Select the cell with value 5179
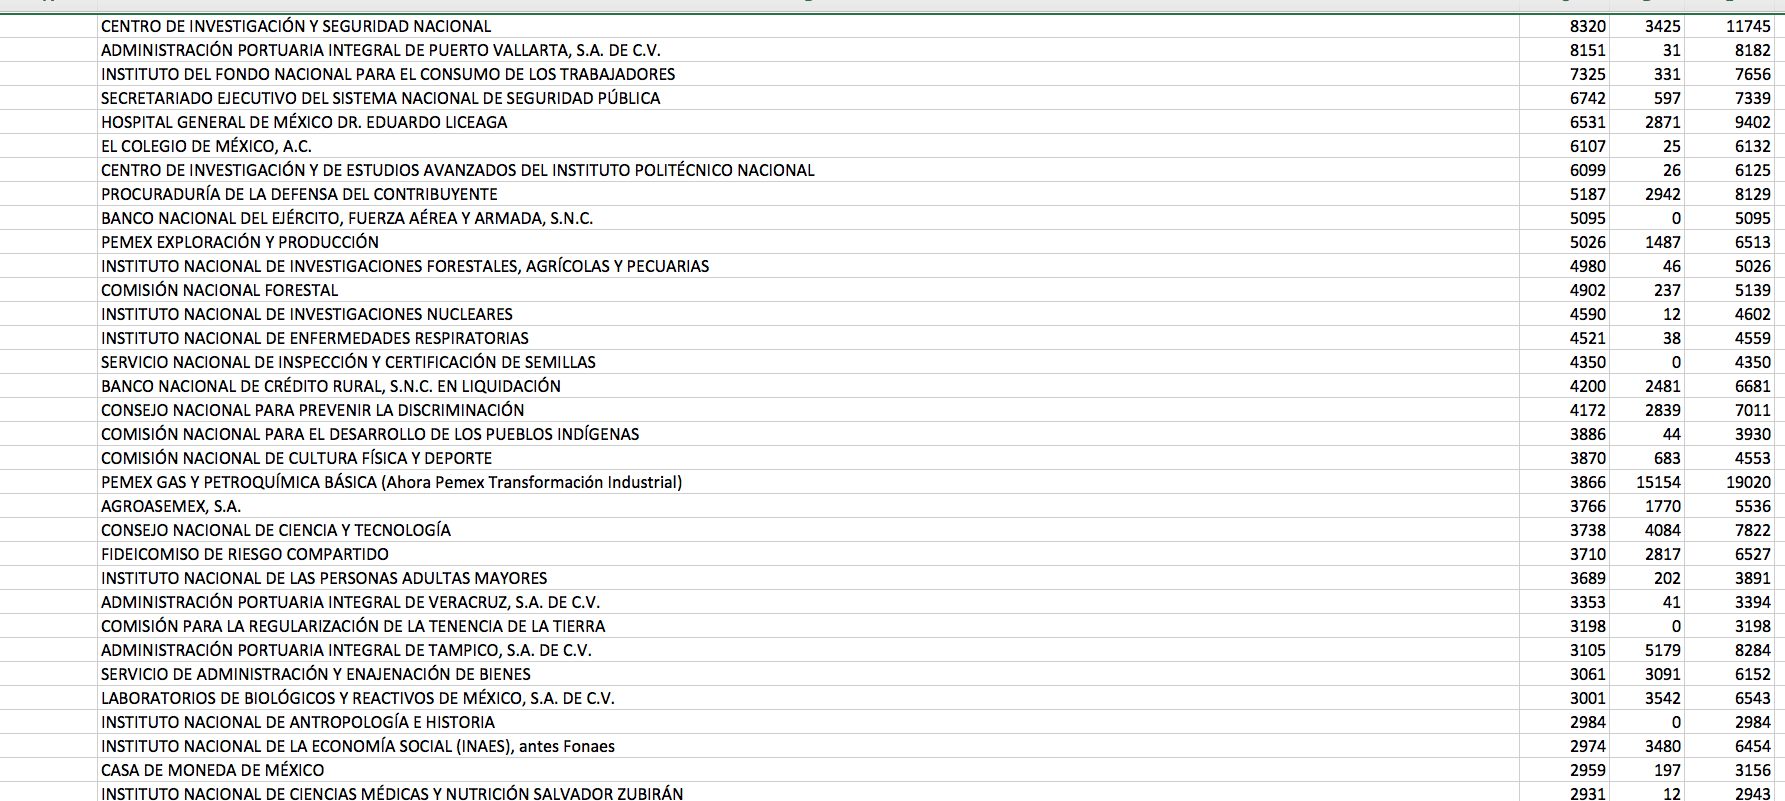 (1662, 650)
